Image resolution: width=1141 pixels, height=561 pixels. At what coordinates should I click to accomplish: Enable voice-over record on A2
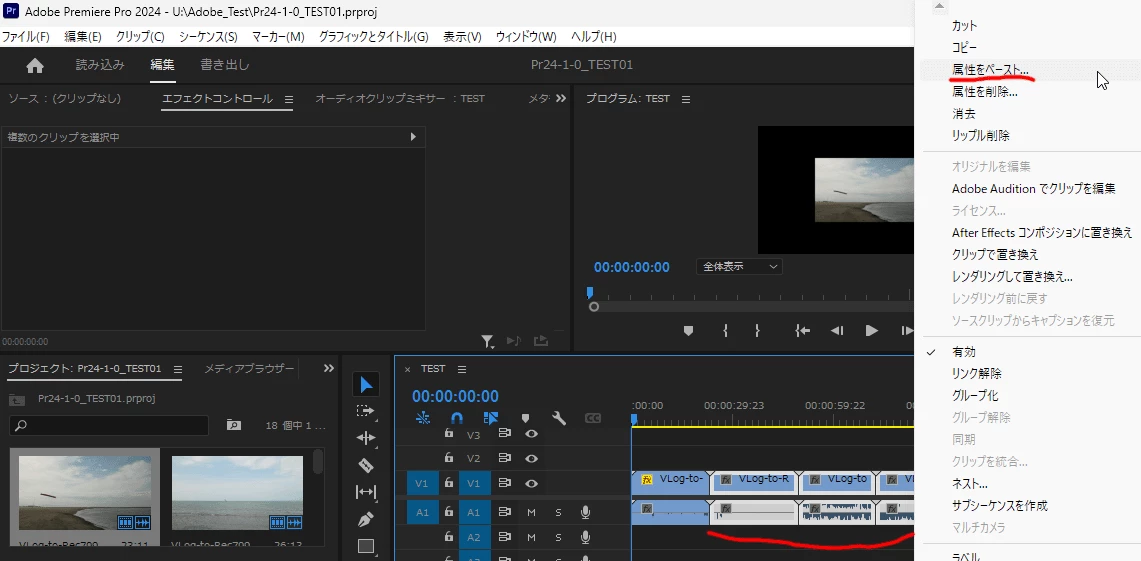coord(585,538)
